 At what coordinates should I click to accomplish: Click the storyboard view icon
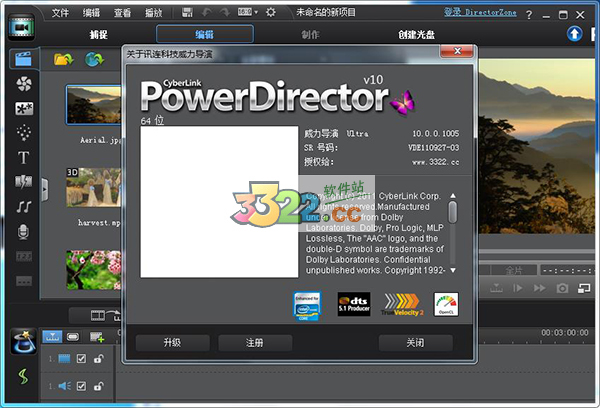(x=73, y=337)
